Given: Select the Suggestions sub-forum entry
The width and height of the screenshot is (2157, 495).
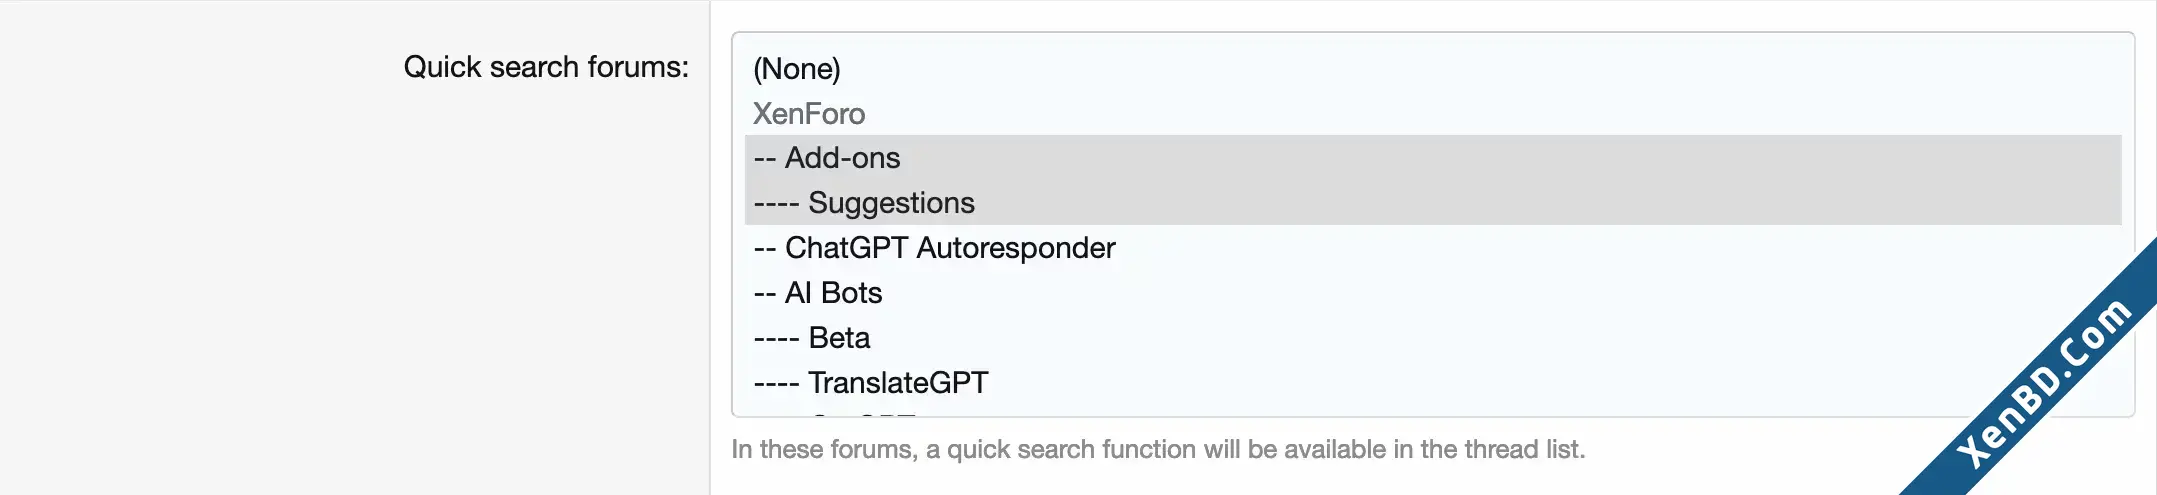Looking at the screenshot, I should click(1432, 203).
